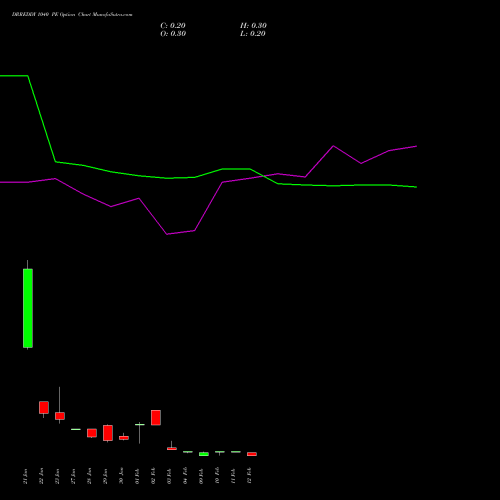
Task: Click the '02 Feb' date axis label
Action: [x=153, y=476]
